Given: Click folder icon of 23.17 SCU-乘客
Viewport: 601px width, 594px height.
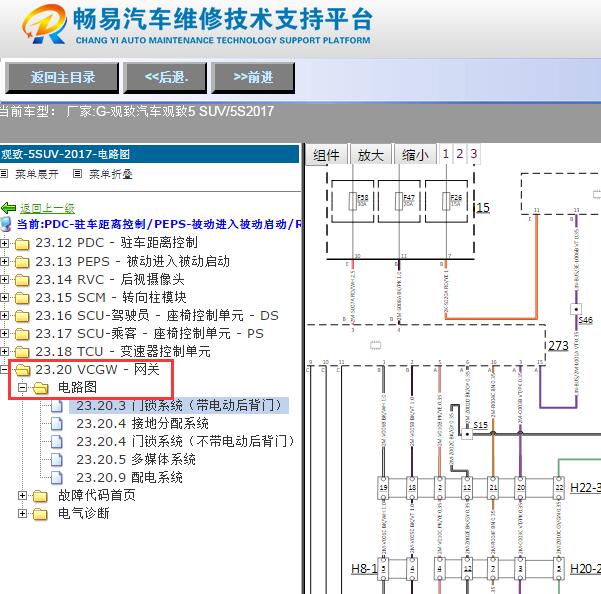Looking at the screenshot, I should (x=22, y=334).
